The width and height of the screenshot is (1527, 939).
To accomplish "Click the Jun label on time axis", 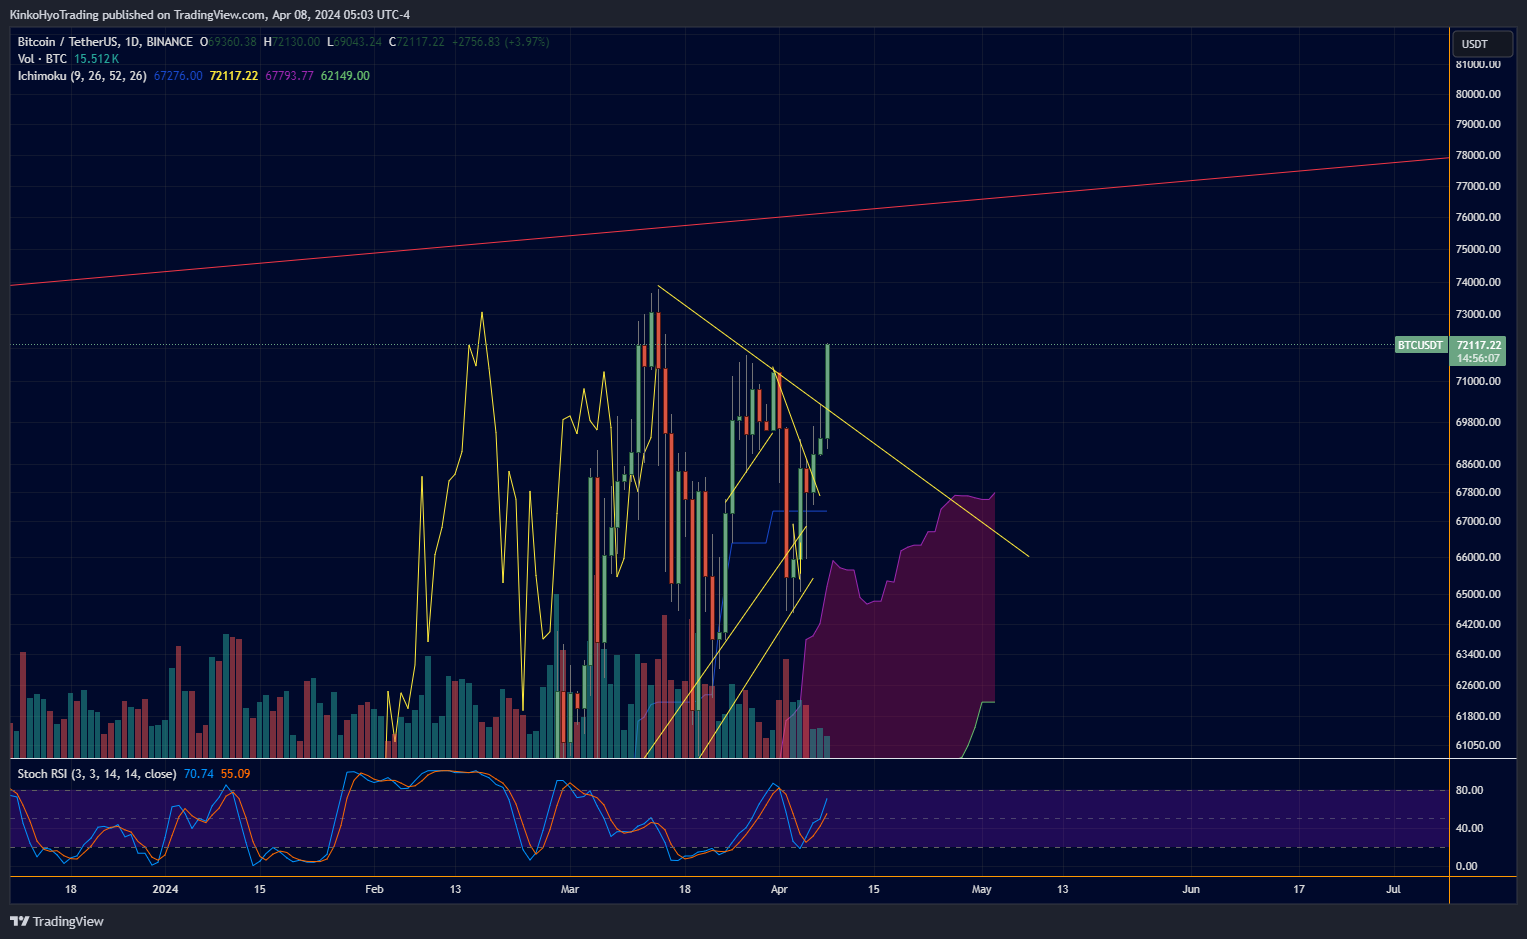I will [1191, 889].
